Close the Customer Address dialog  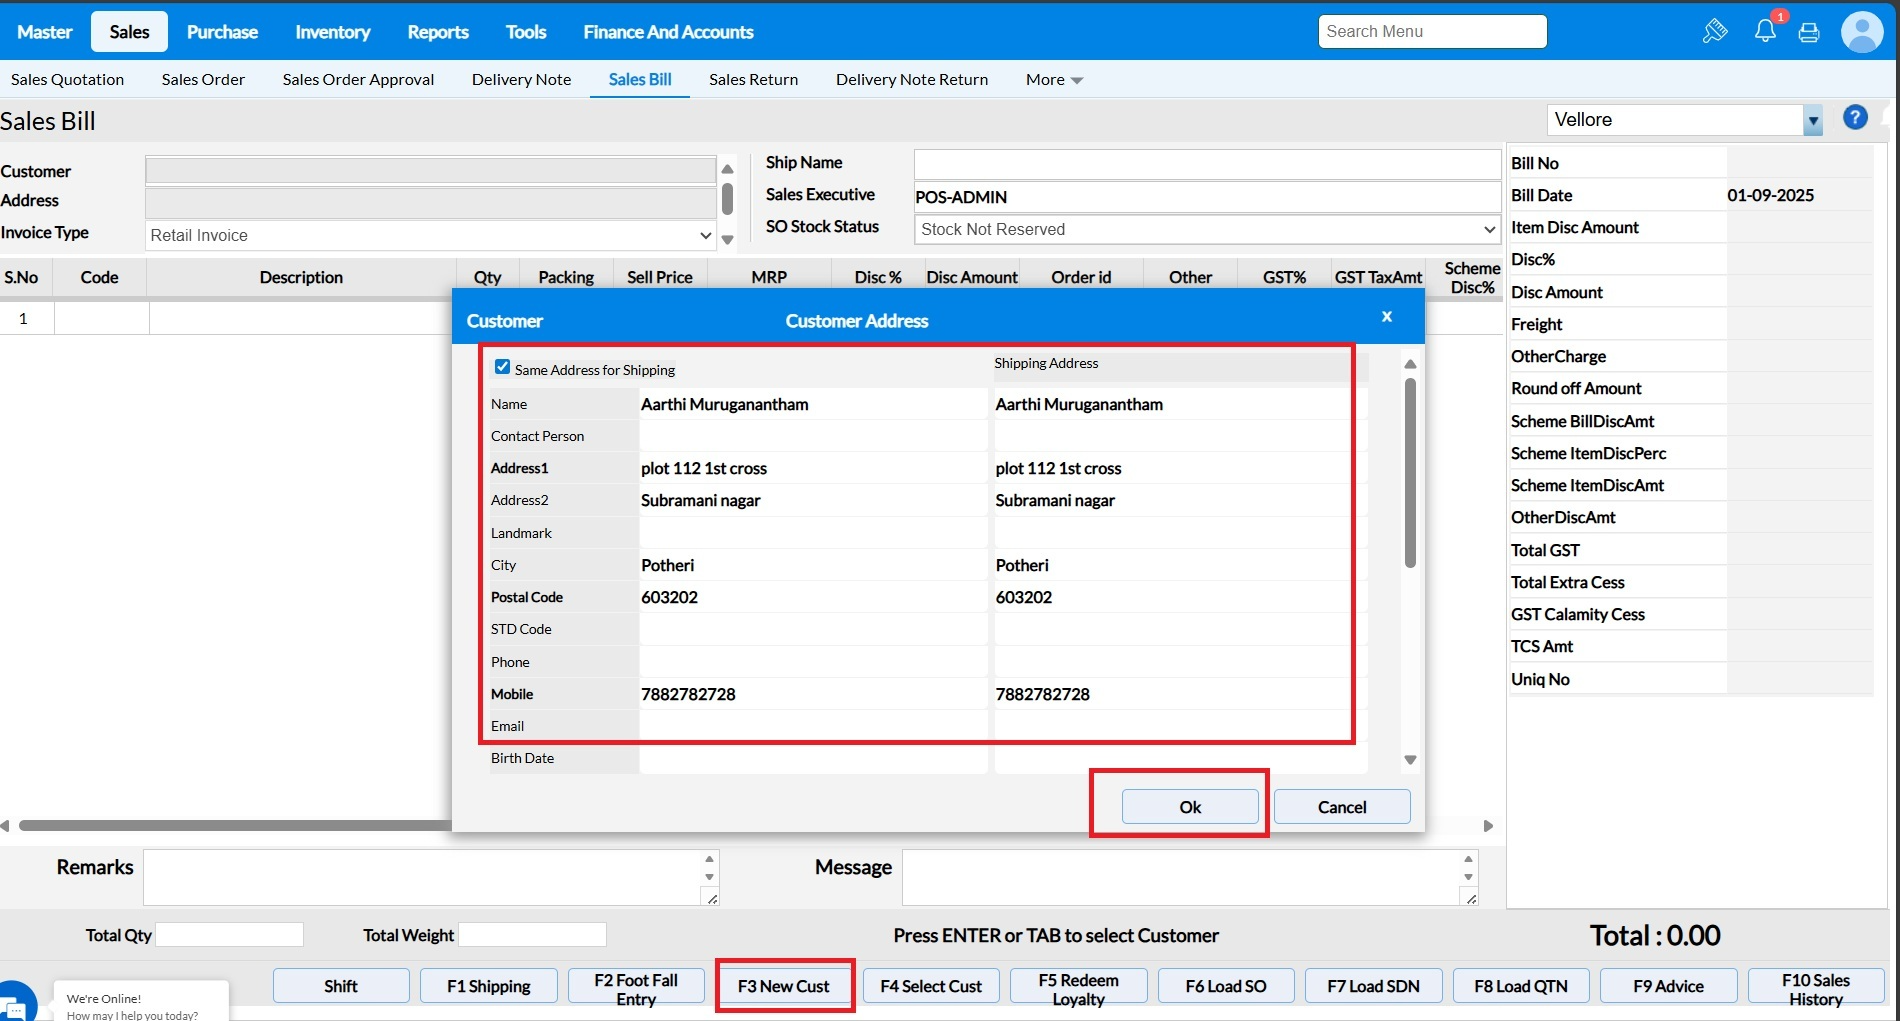tap(1387, 317)
